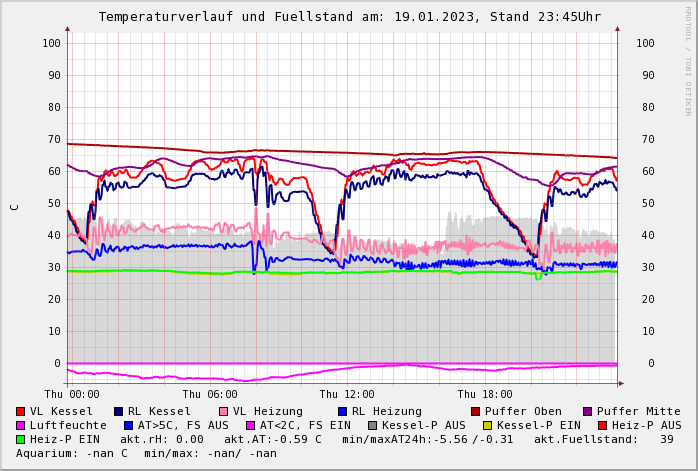Click the Aquarium min/max status line
The width and height of the screenshot is (698, 471).
click(x=146, y=454)
